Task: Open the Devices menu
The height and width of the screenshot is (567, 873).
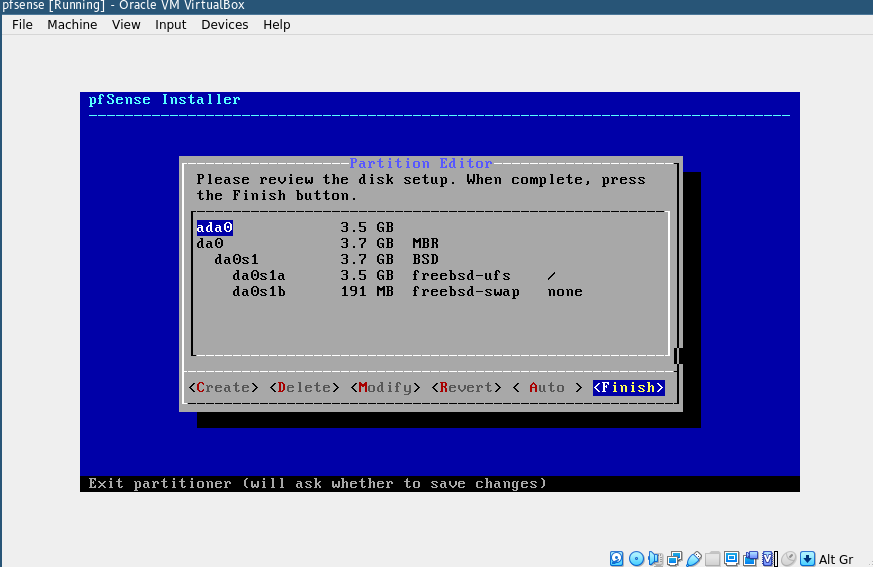Action: pyautogui.click(x=224, y=25)
